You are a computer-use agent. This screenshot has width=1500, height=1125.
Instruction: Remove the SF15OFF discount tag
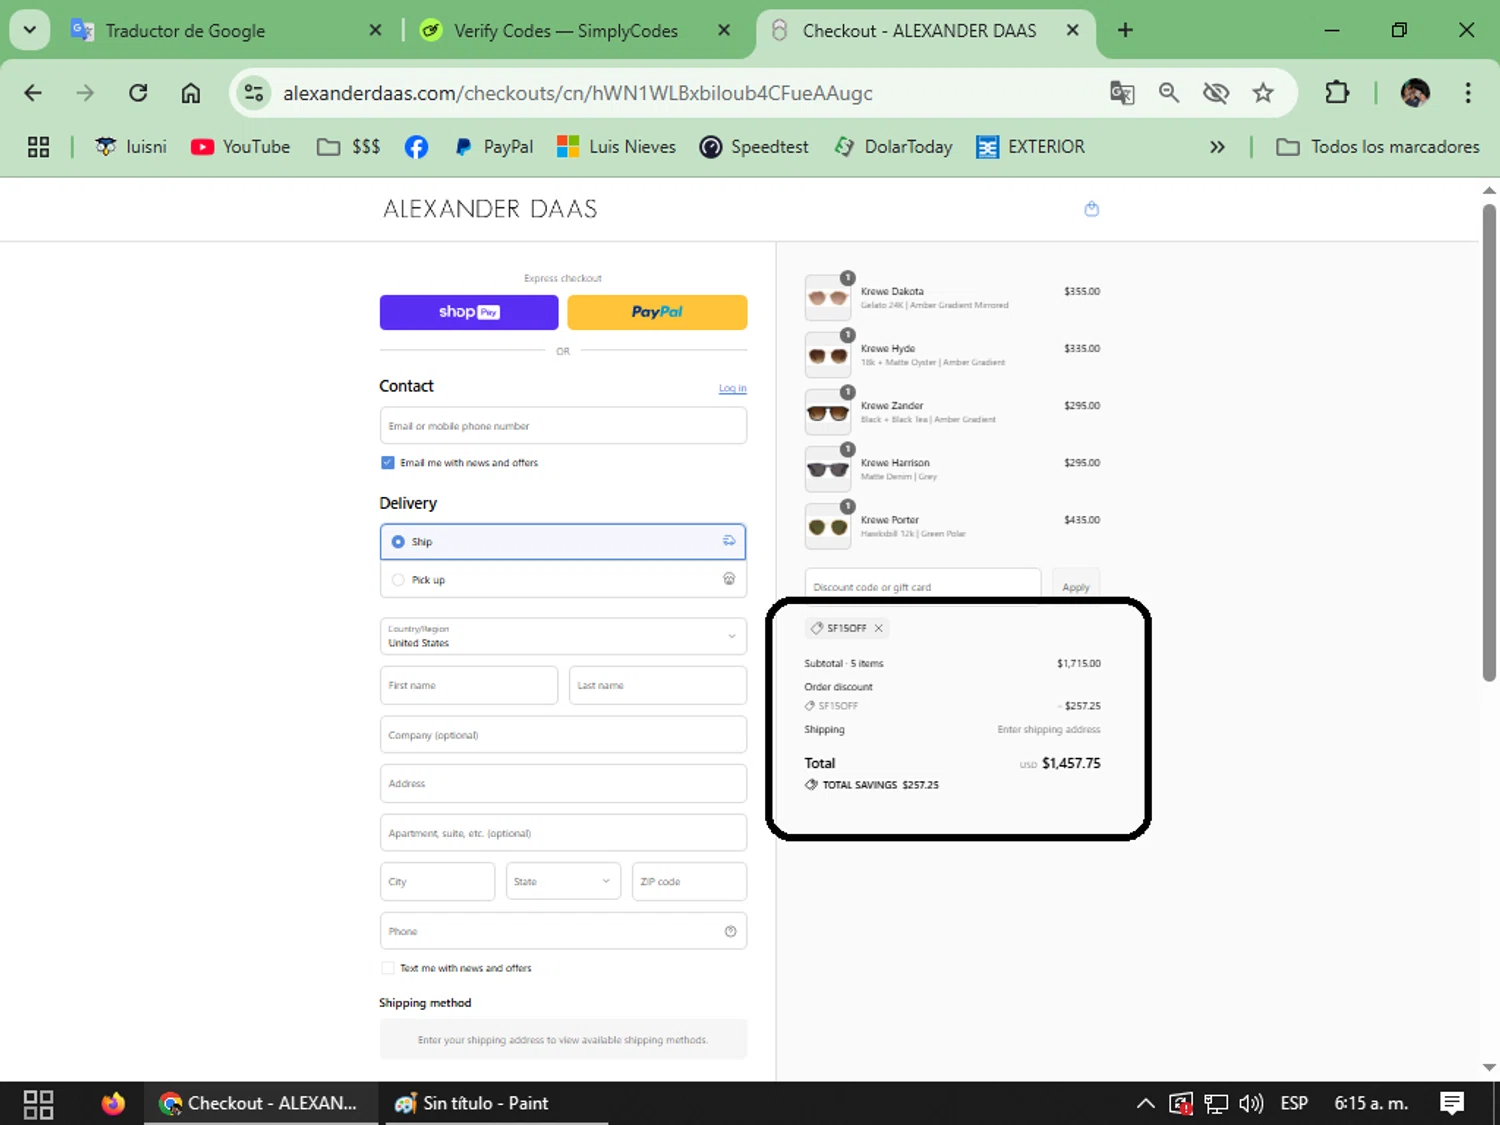pos(878,628)
